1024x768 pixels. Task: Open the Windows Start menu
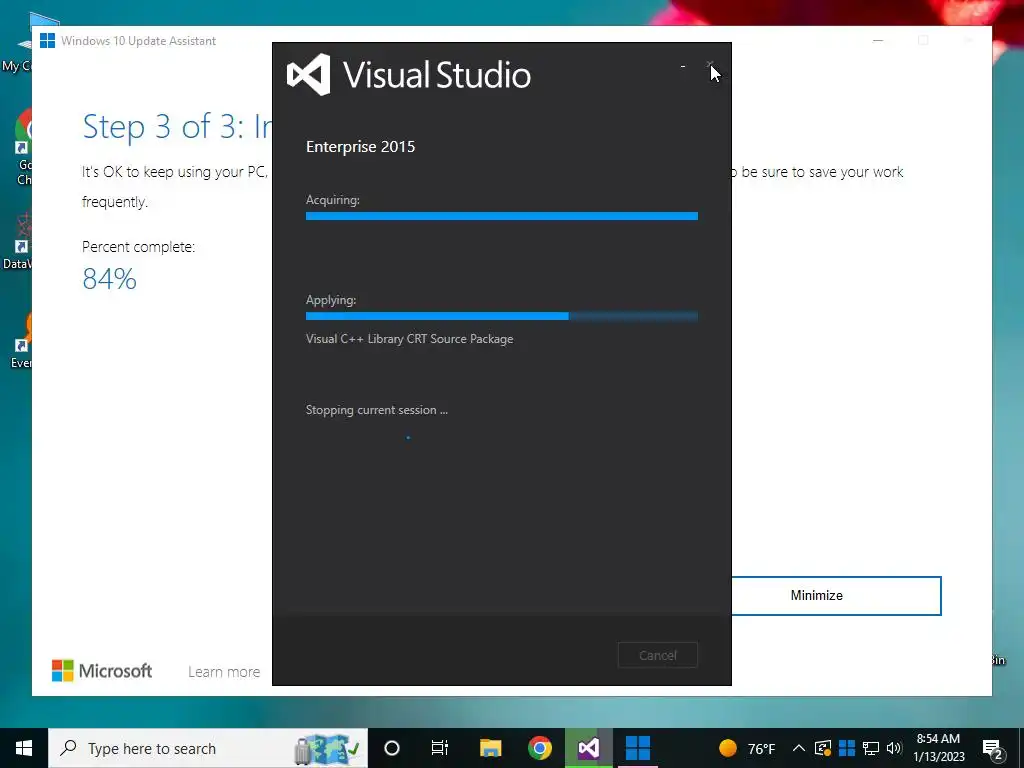pyautogui.click(x=24, y=748)
